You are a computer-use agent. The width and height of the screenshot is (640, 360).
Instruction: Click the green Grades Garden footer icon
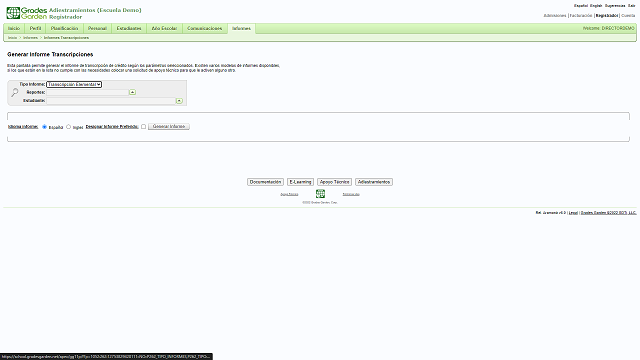[320, 193]
